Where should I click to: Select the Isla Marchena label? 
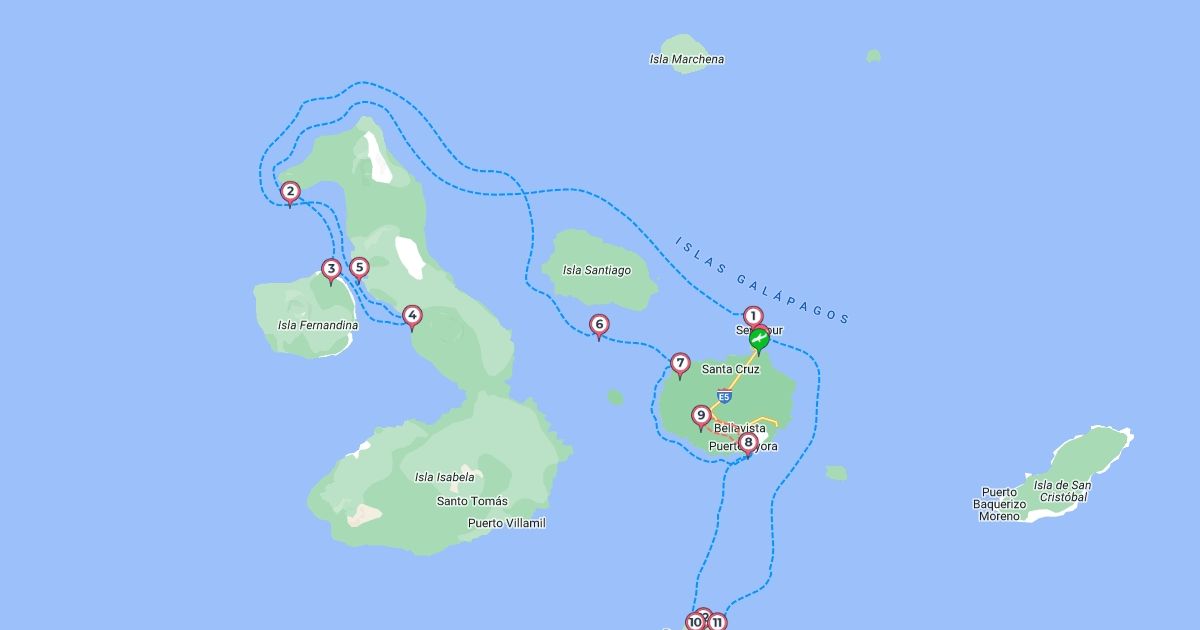coord(687,59)
